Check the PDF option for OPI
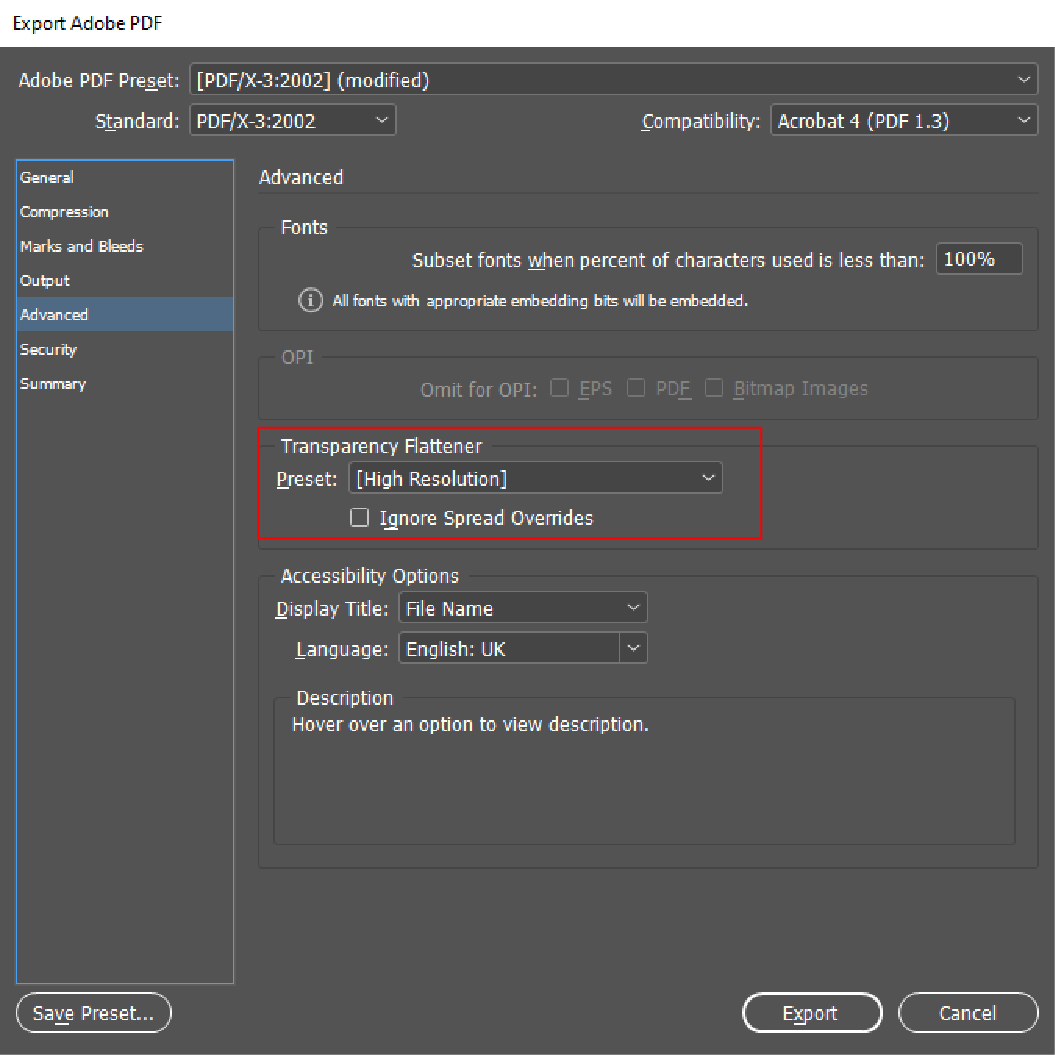Screen dimensions: 1055x1055 coord(636,388)
